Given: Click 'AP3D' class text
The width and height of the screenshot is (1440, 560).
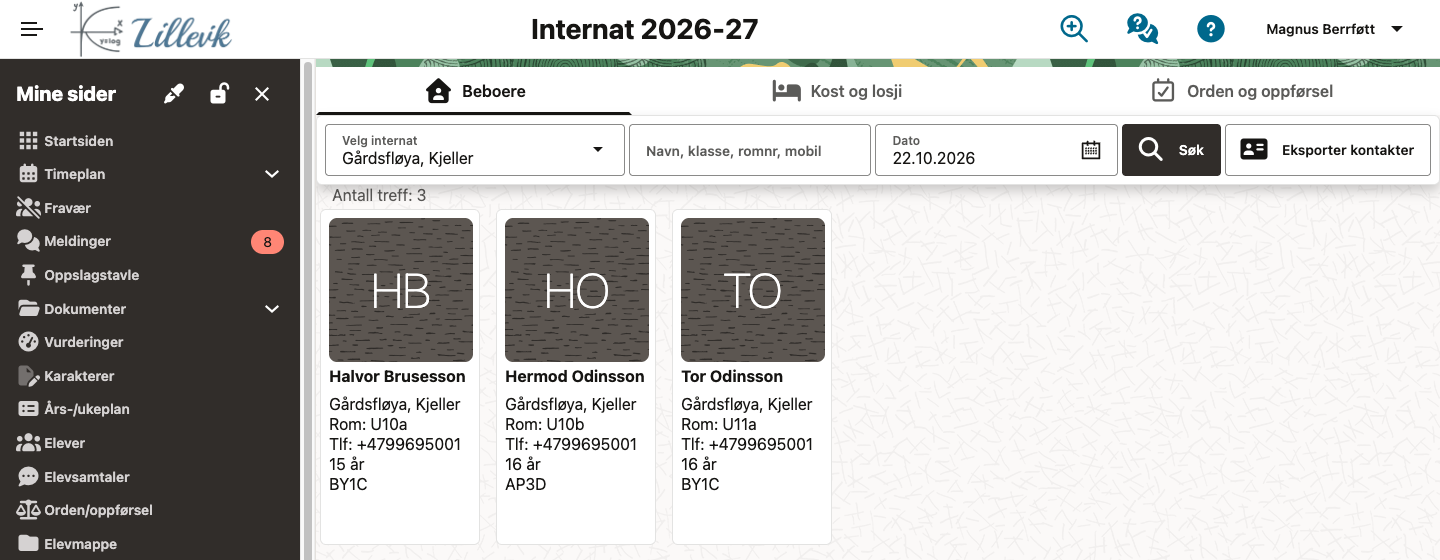Looking at the screenshot, I should click(526, 485).
